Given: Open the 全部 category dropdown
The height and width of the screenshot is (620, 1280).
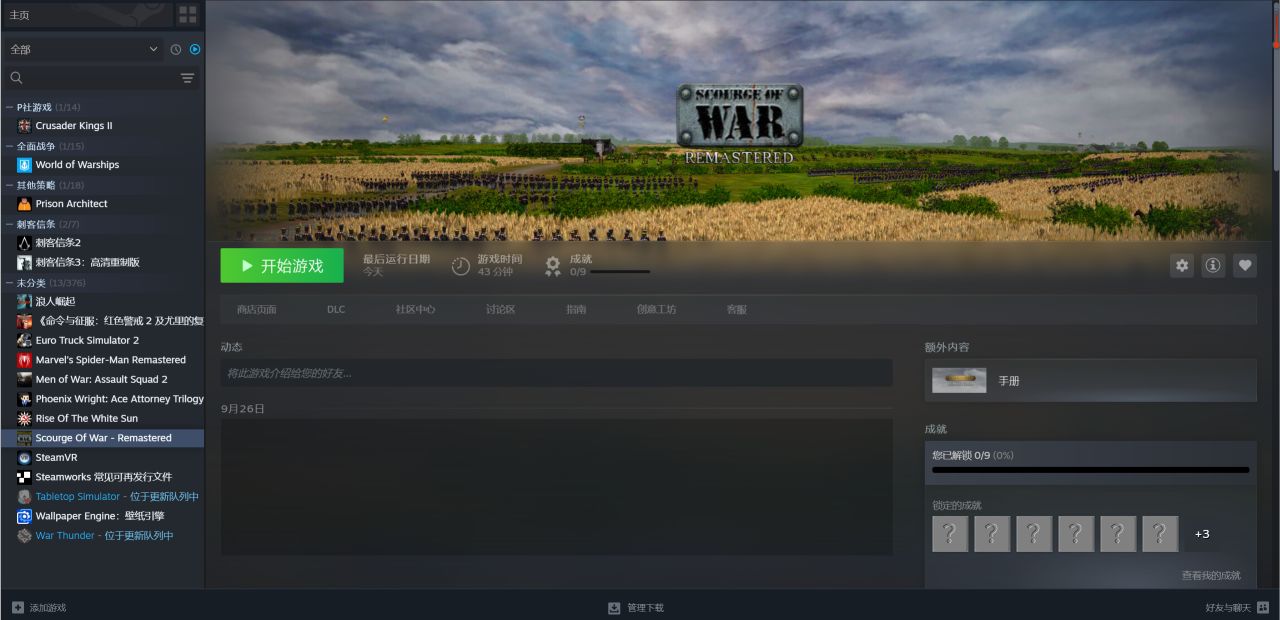Looking at the screenshot, I should 83,49.
